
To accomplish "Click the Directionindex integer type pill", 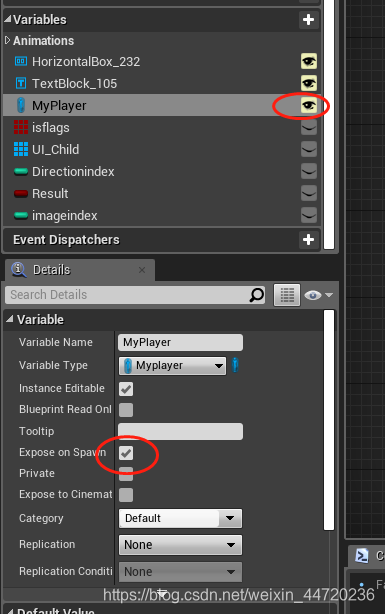I will [21, 172].
